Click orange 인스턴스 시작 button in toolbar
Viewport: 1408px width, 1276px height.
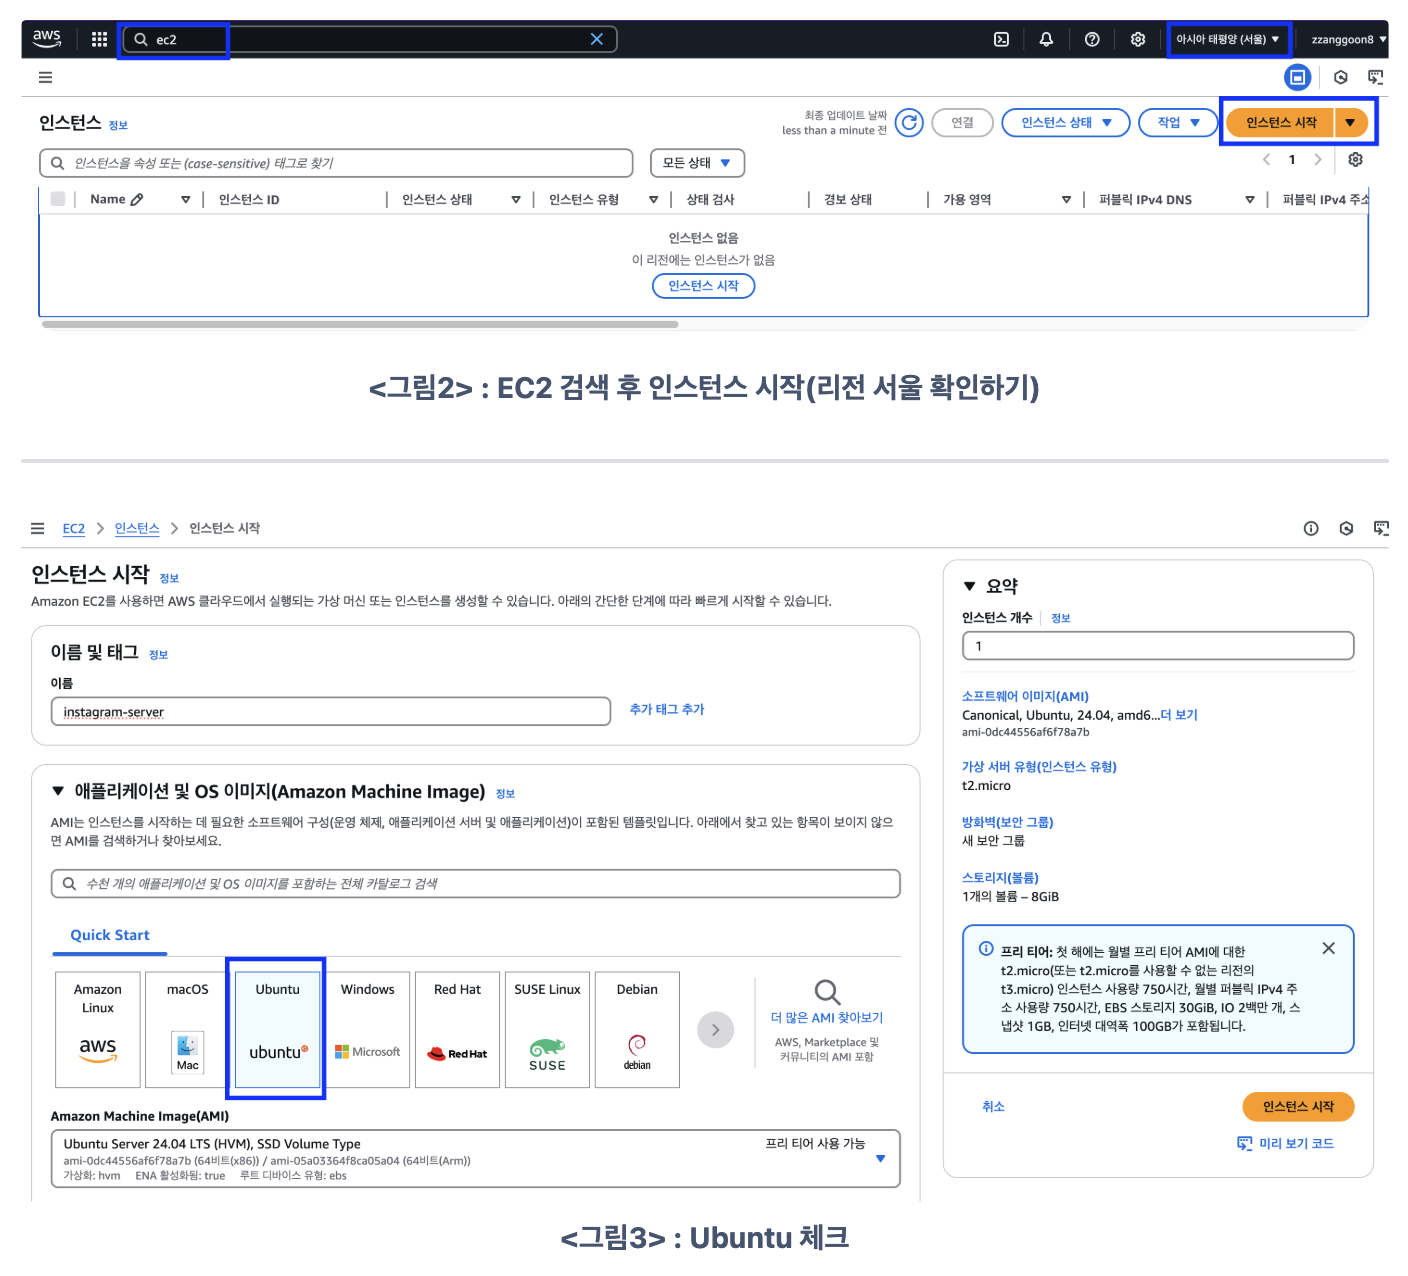click(1281, 122)
